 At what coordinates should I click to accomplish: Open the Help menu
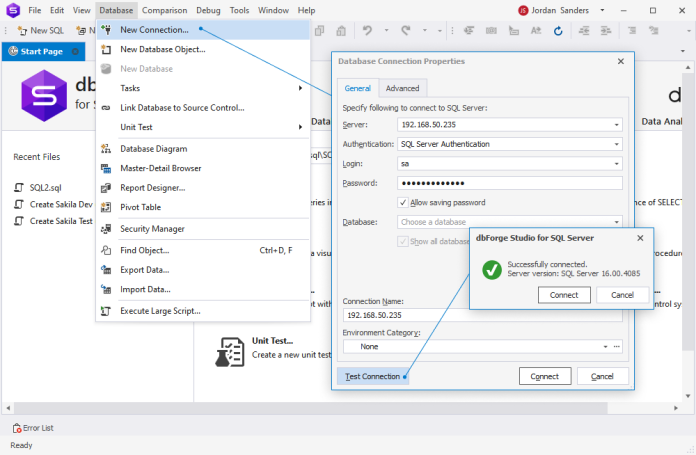coord(306,10)
